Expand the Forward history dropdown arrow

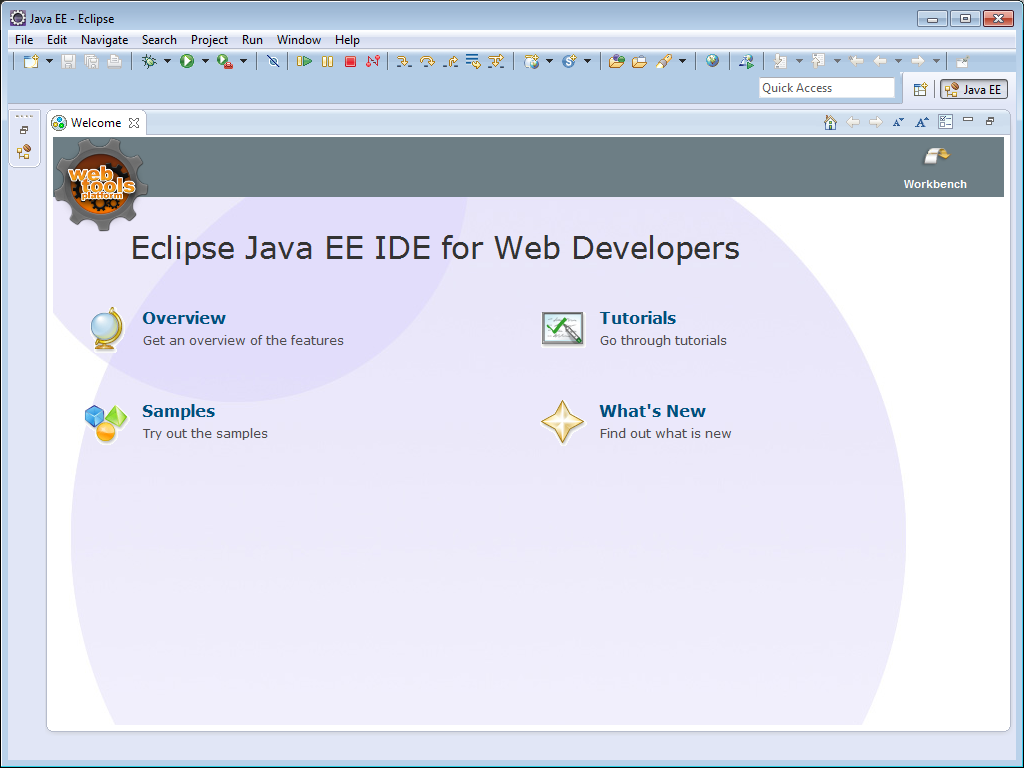(936, 61)
